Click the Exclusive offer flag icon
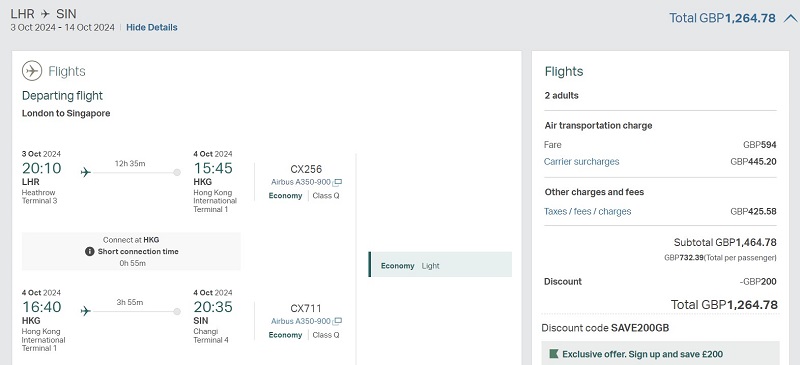 [x=554, y=354]
